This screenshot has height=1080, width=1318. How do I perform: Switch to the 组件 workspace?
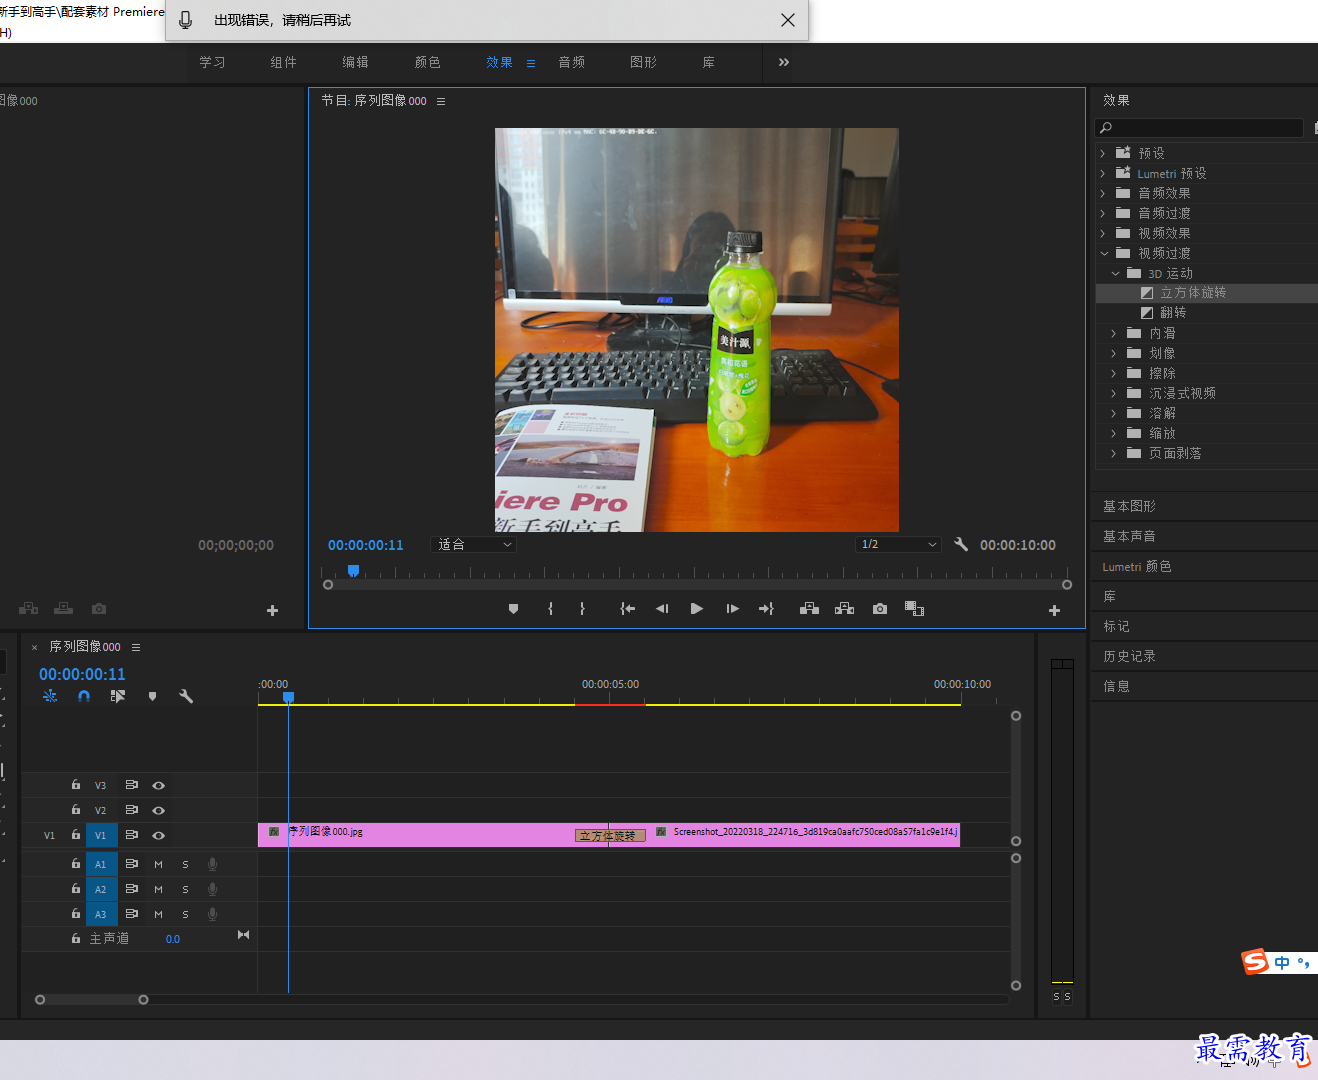pyautogui.click(x=283, y=62)
